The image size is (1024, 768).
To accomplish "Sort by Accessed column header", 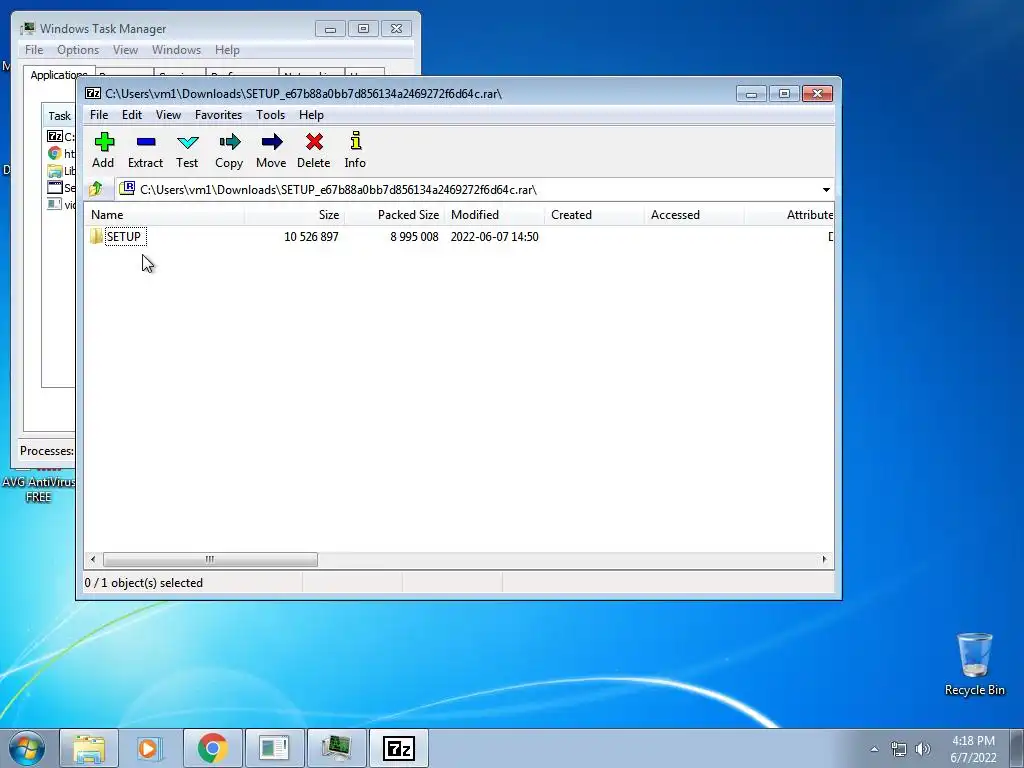I will click(x=694, y=215).
